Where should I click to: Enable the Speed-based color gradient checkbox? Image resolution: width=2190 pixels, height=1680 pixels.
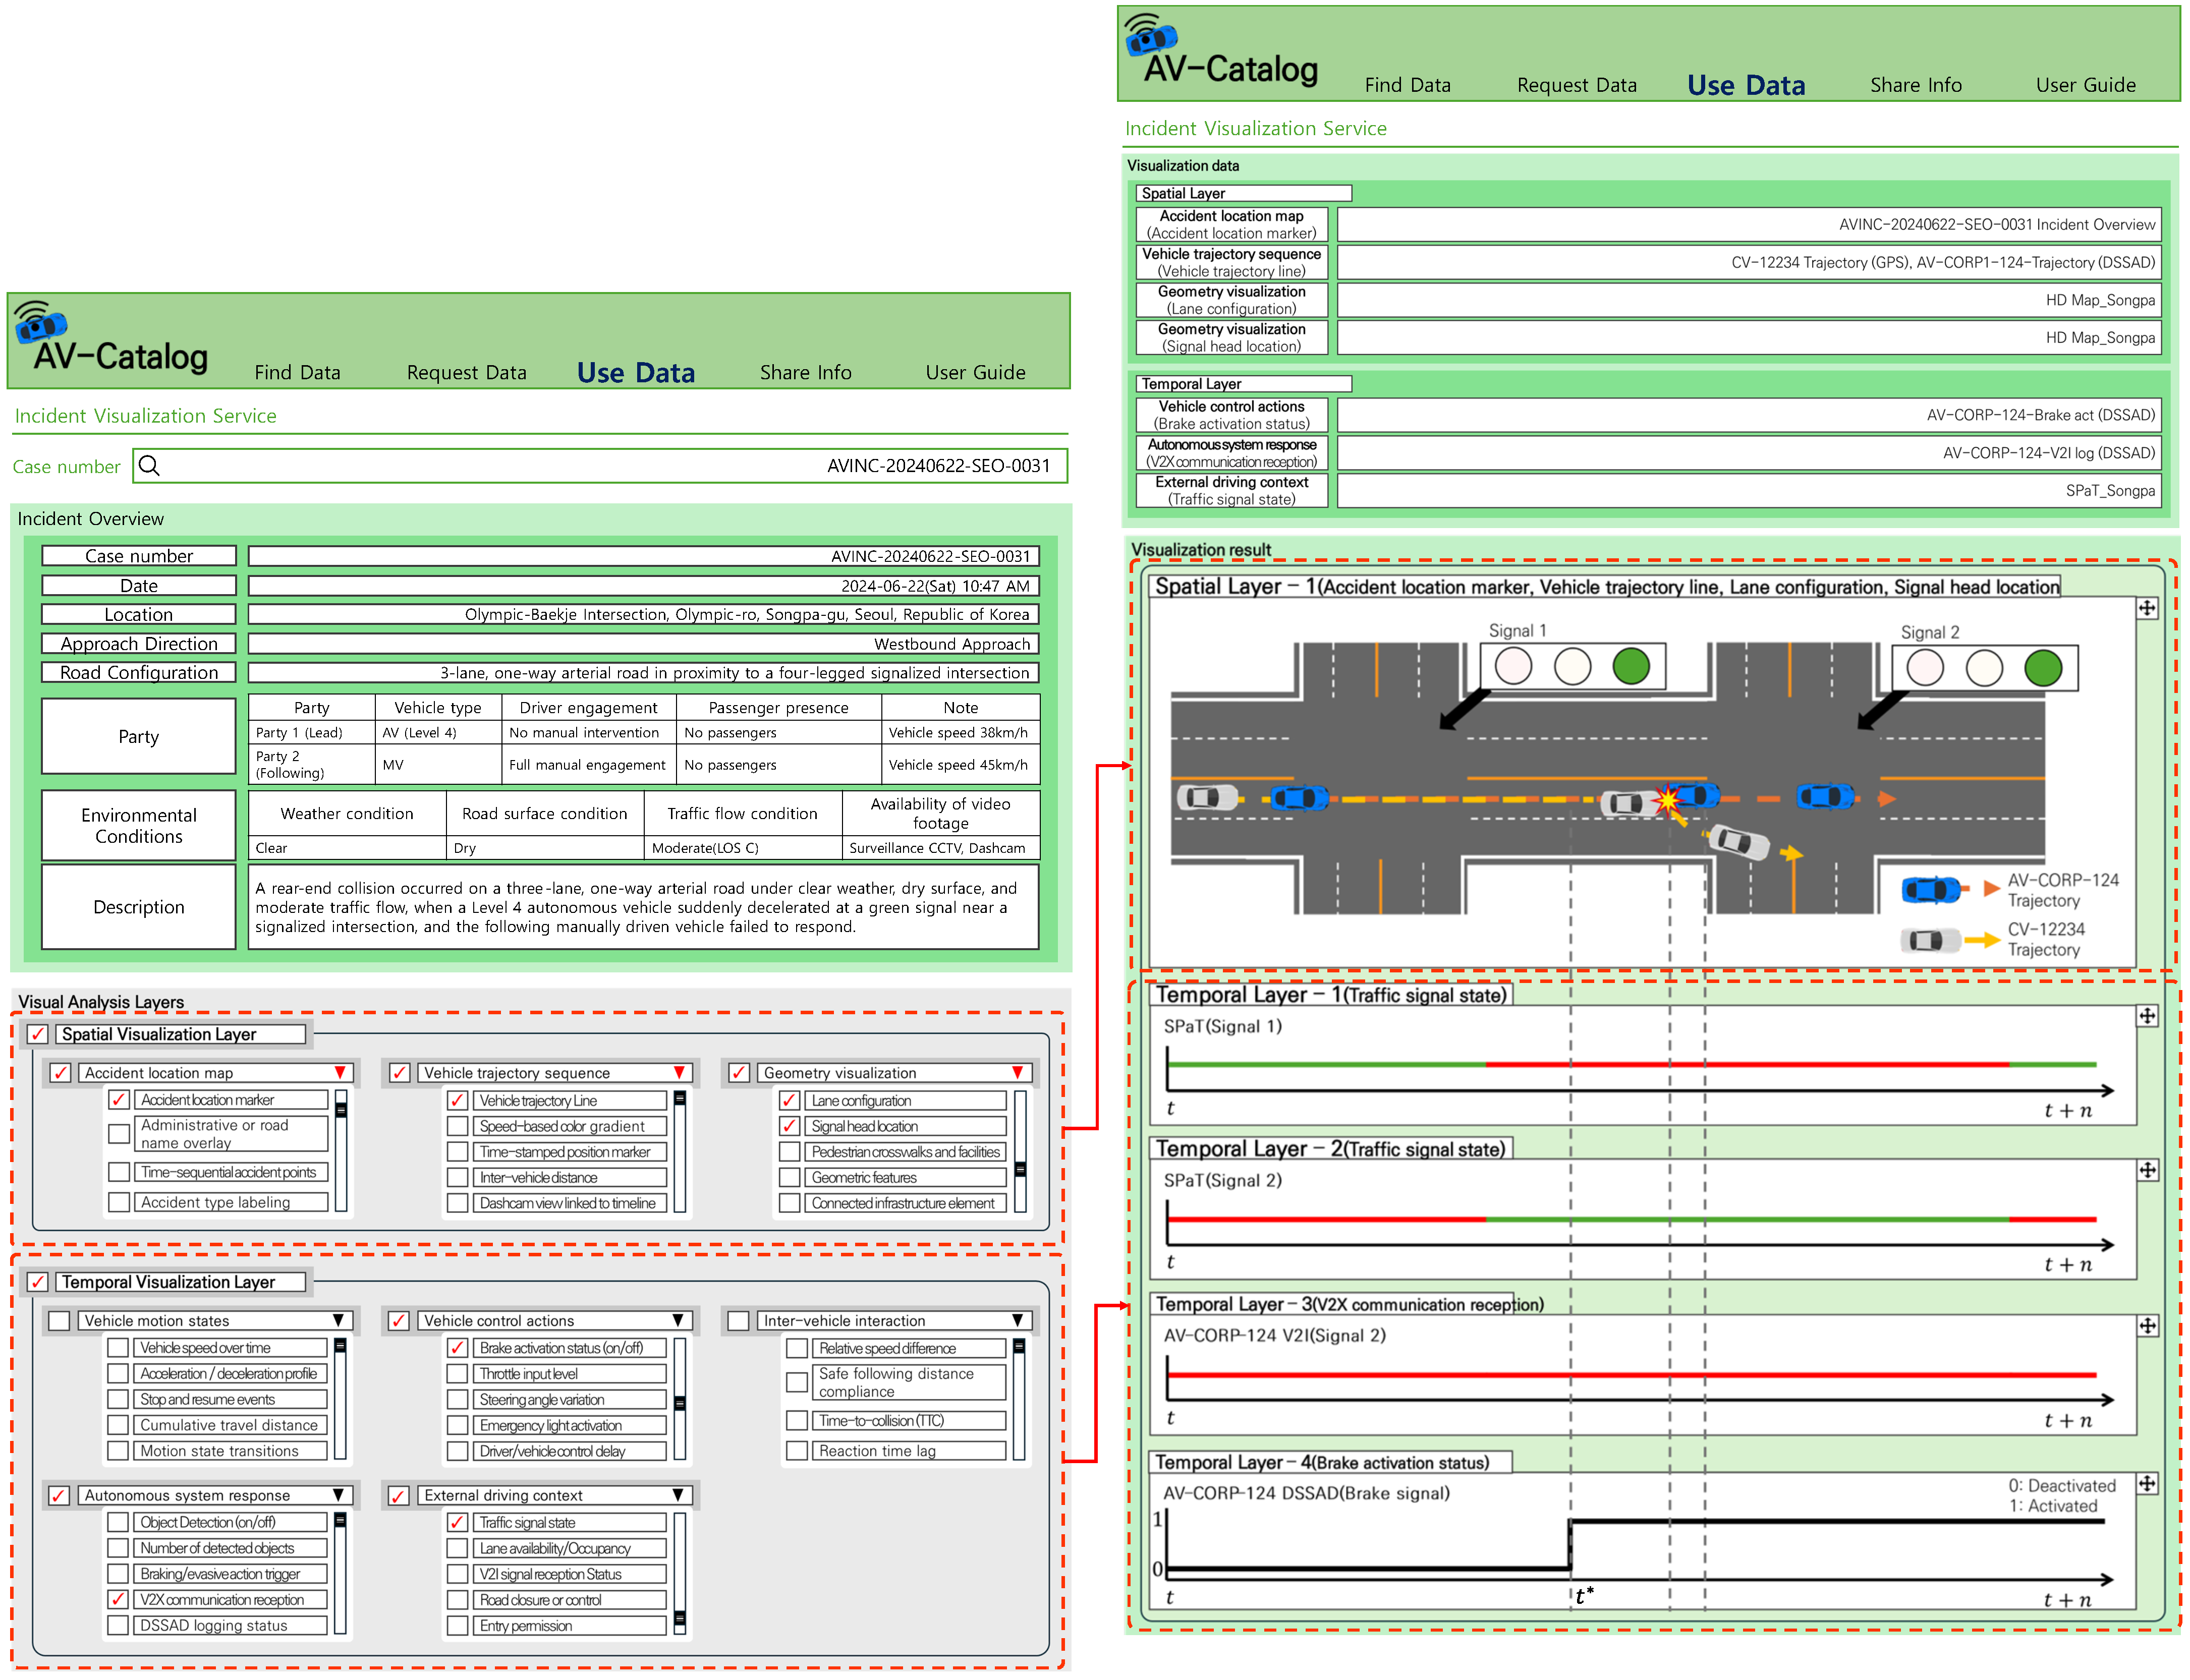pos(458,1126)
